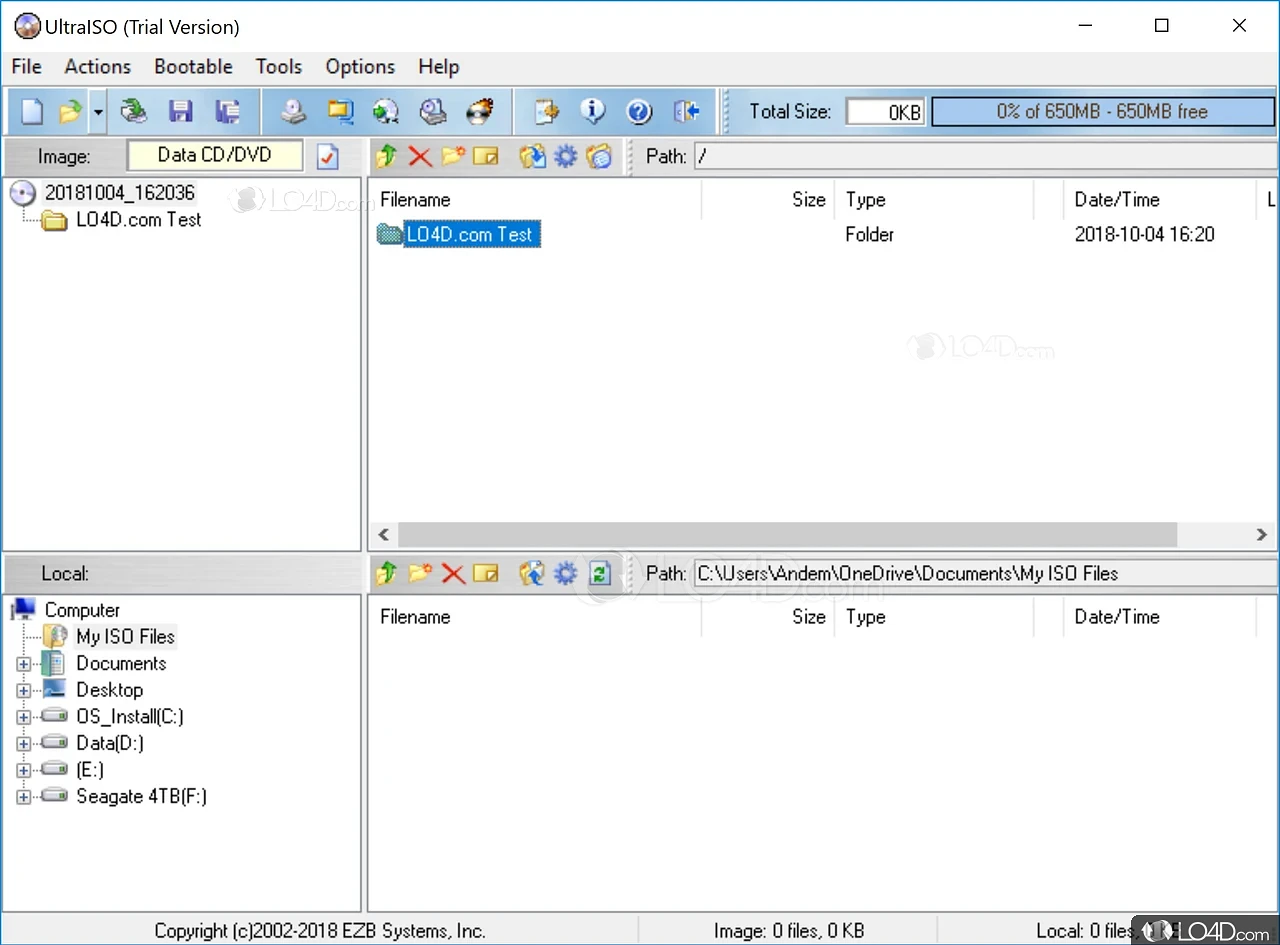Click the Open image folder icon
The image size is (1280, 945).
point(70,111)
